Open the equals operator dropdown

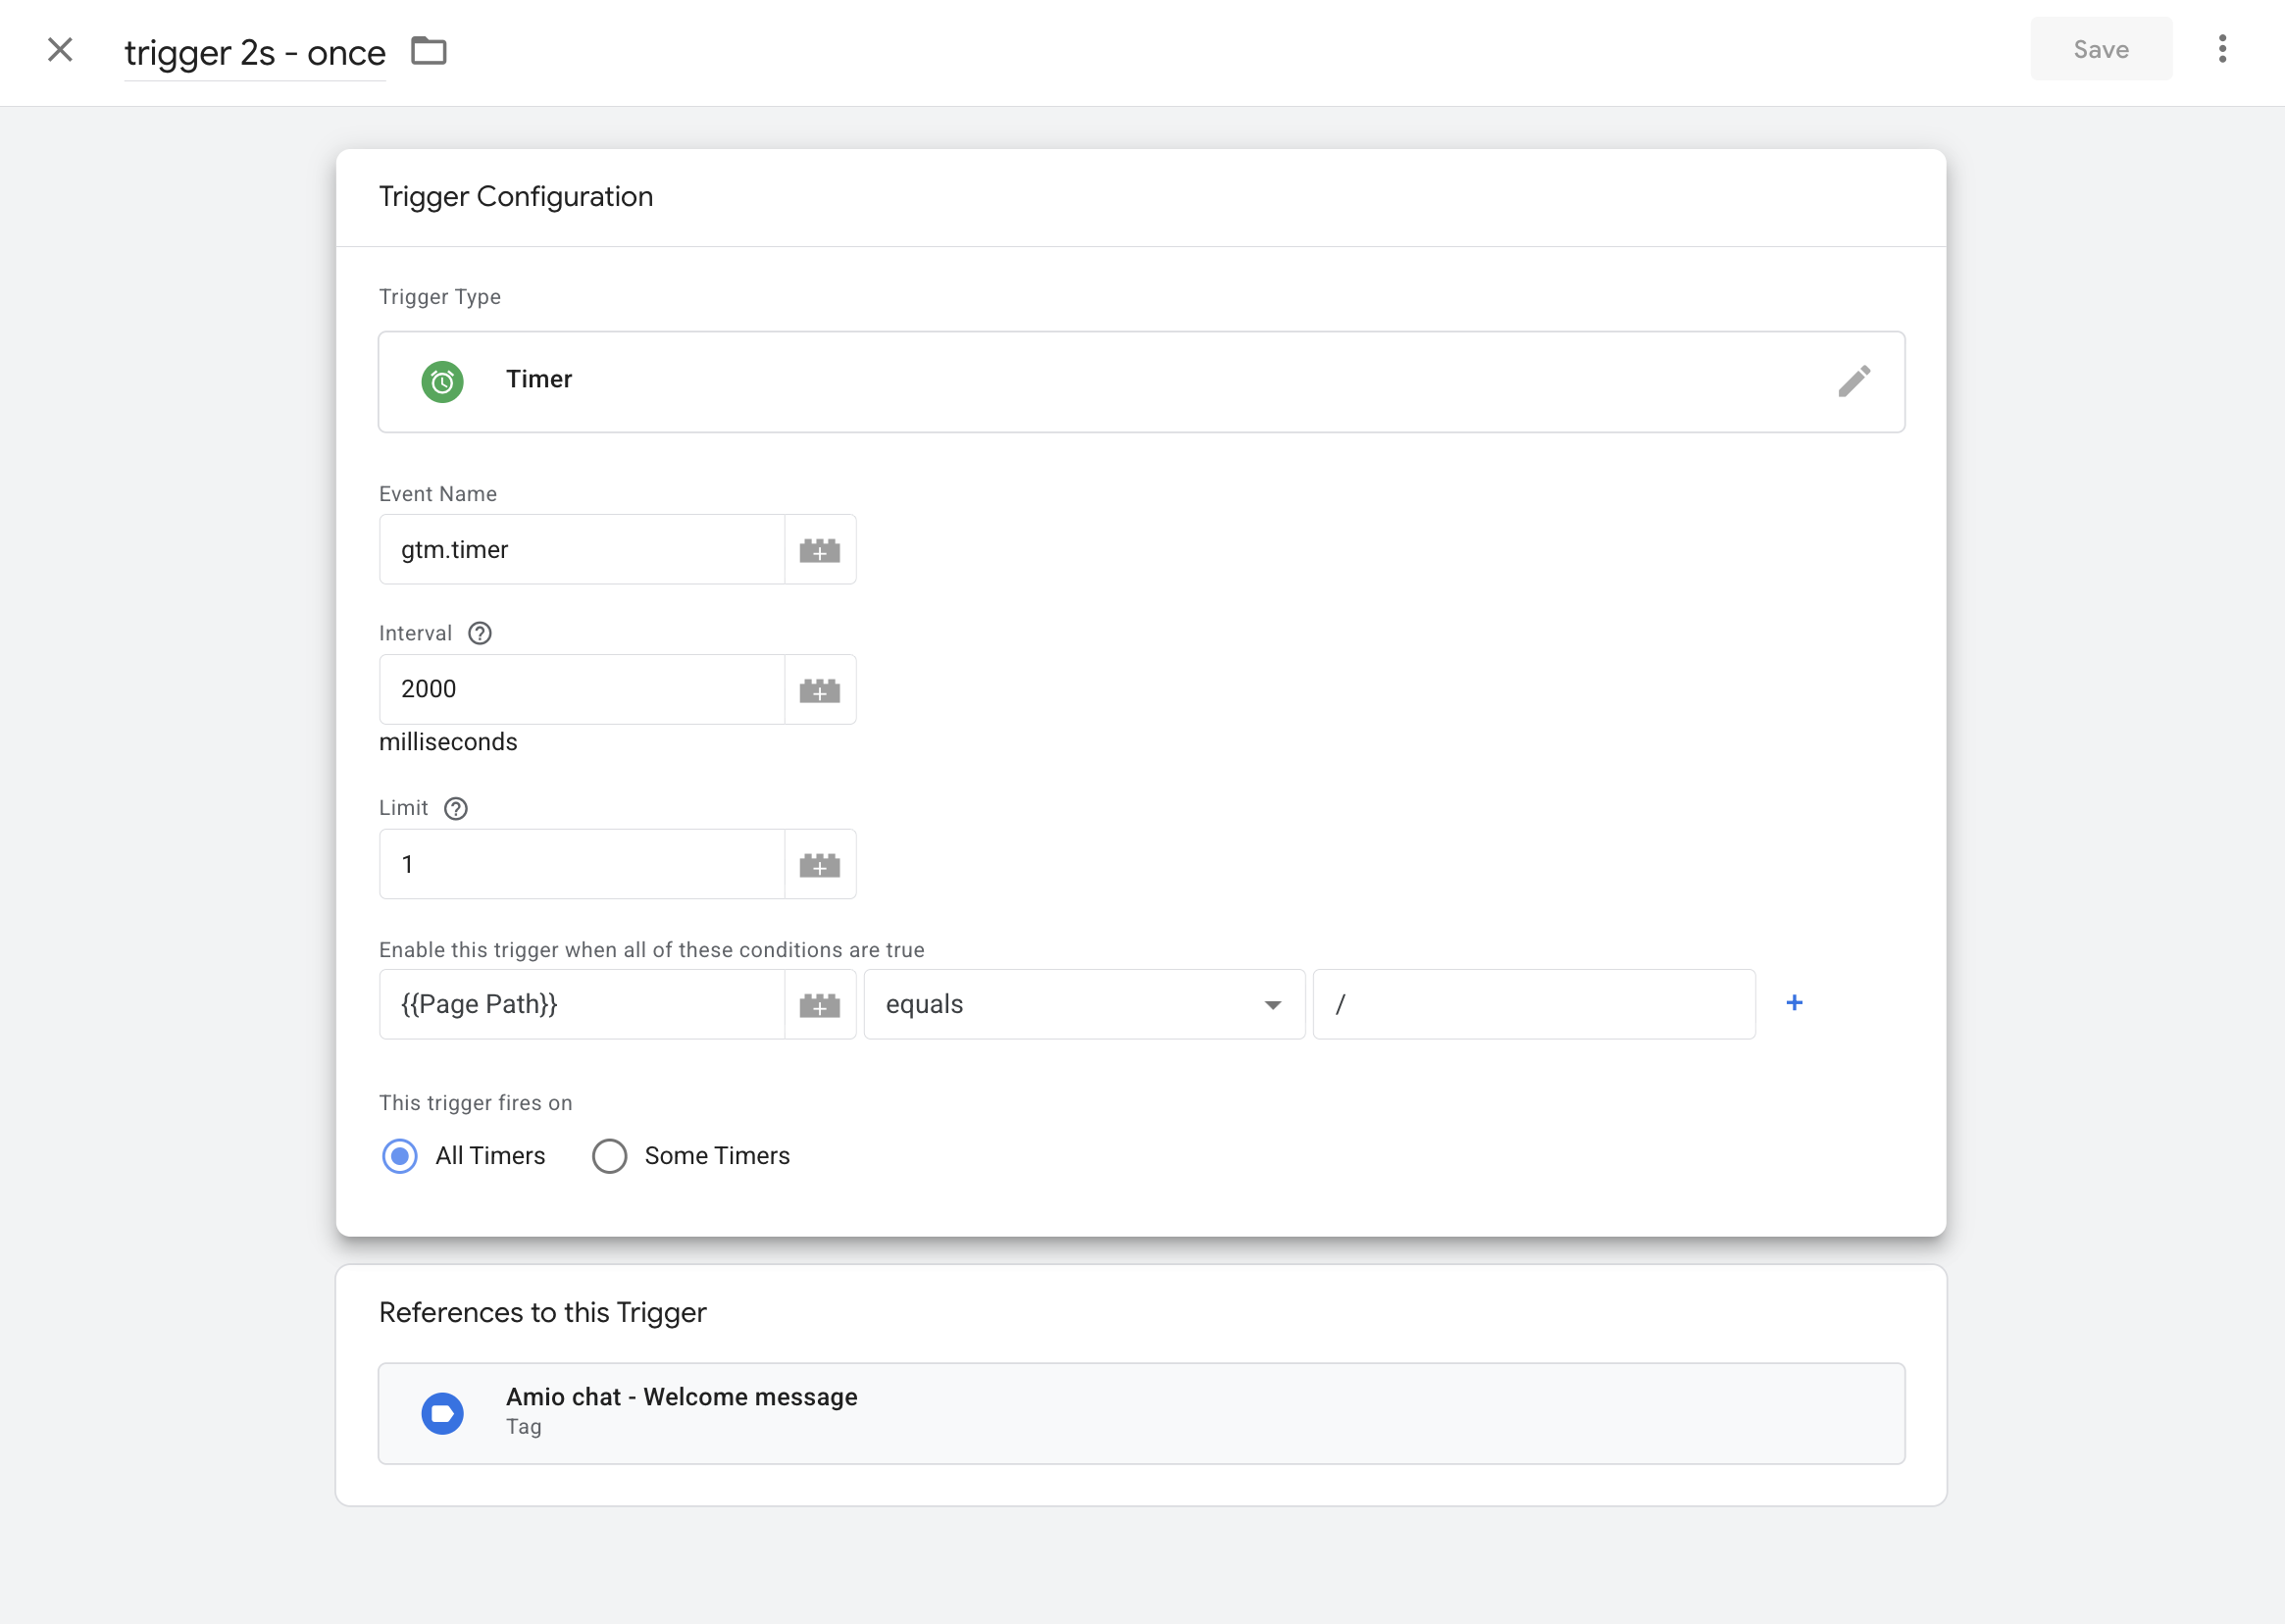[x=1083, y=1004]
